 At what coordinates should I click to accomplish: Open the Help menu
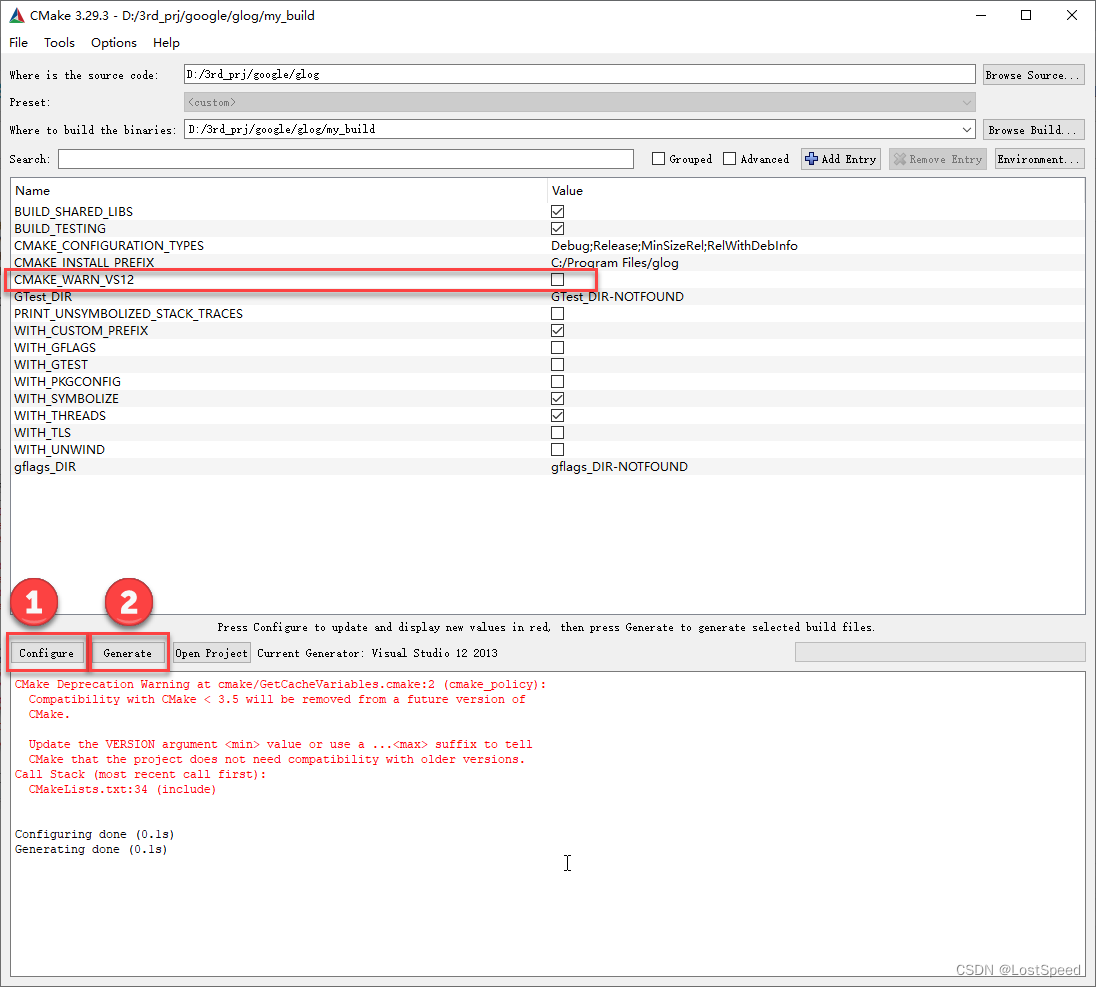pyautogui.click(x=166, y=43)
